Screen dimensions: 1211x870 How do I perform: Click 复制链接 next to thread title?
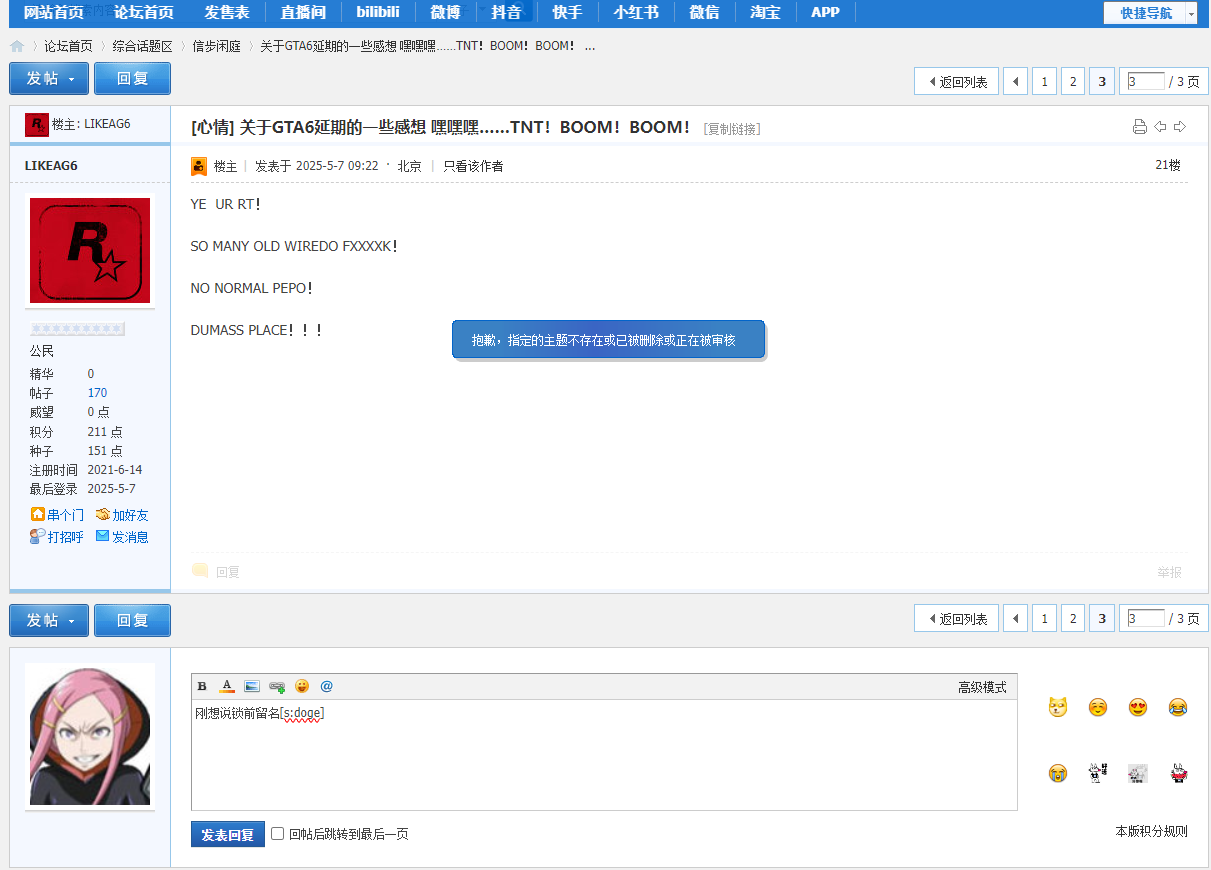731,129
